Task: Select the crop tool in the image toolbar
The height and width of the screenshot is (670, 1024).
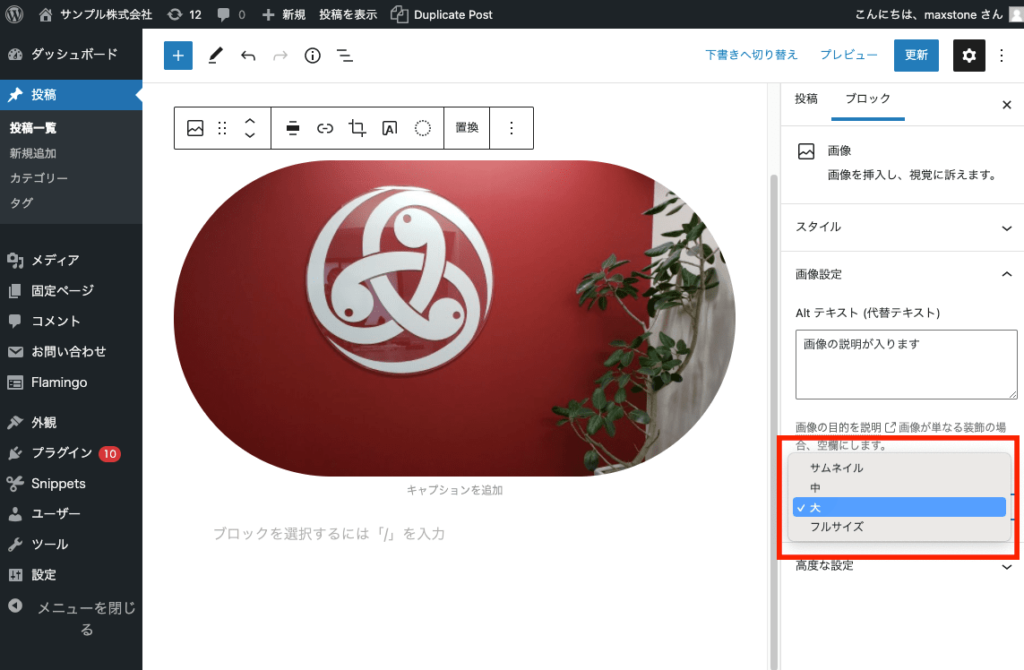Action: click(356, 128)
